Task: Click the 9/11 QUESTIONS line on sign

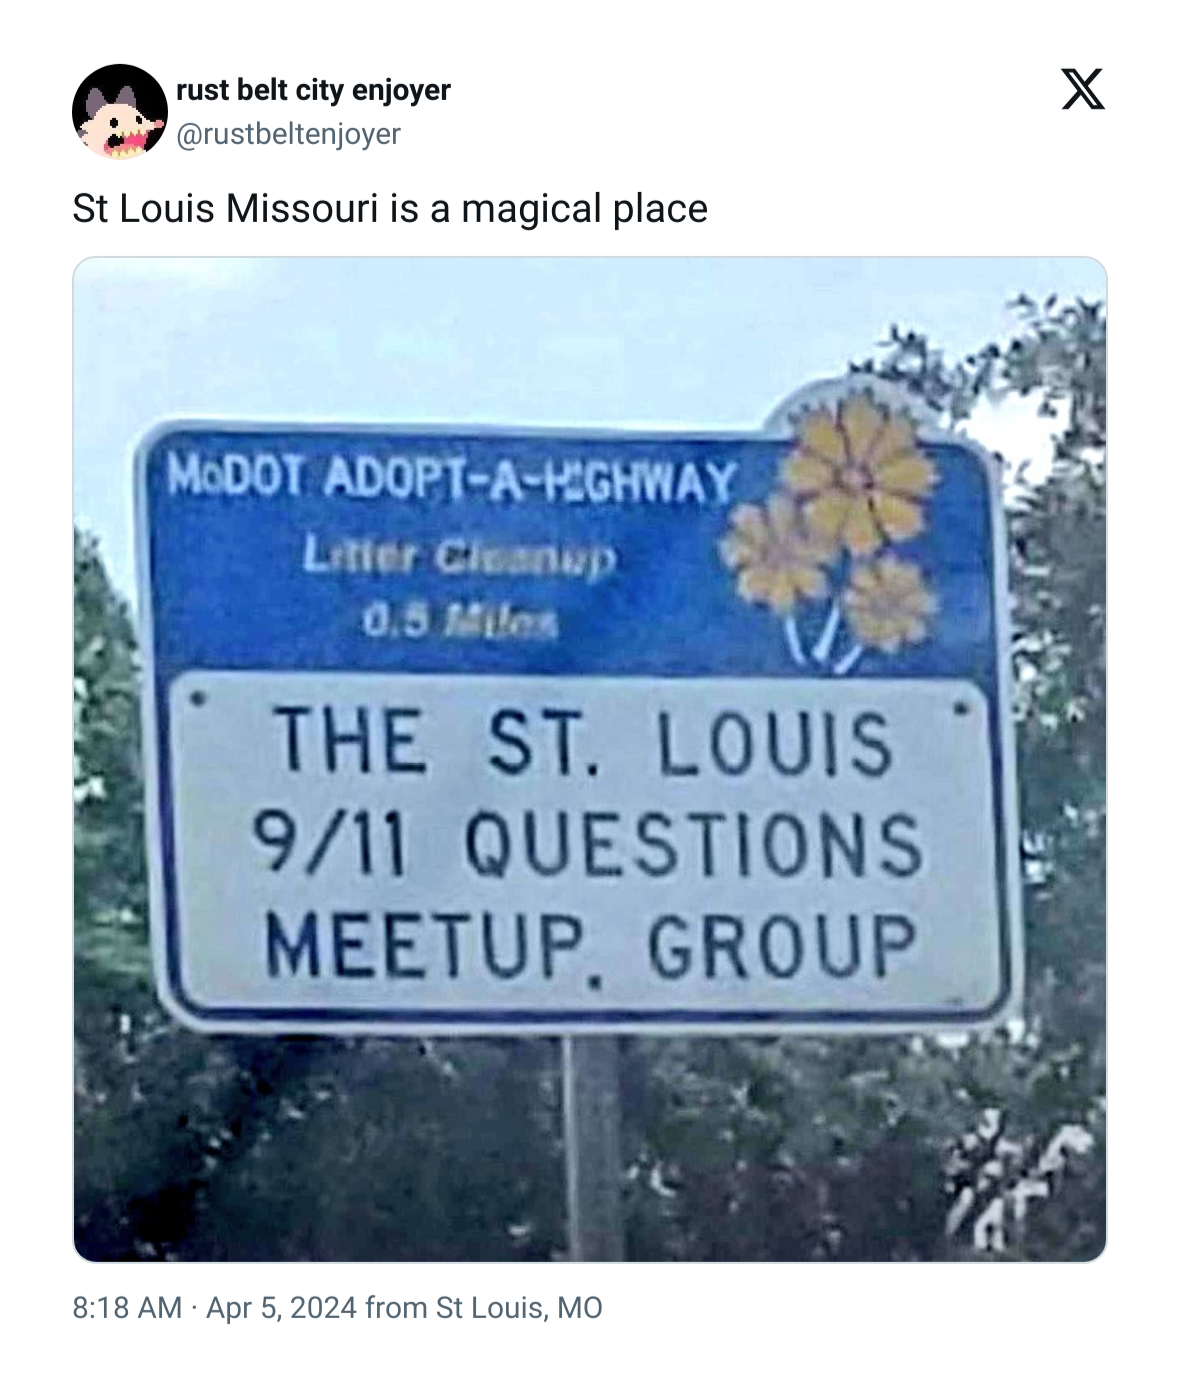Action: click(x=587, y=843)
